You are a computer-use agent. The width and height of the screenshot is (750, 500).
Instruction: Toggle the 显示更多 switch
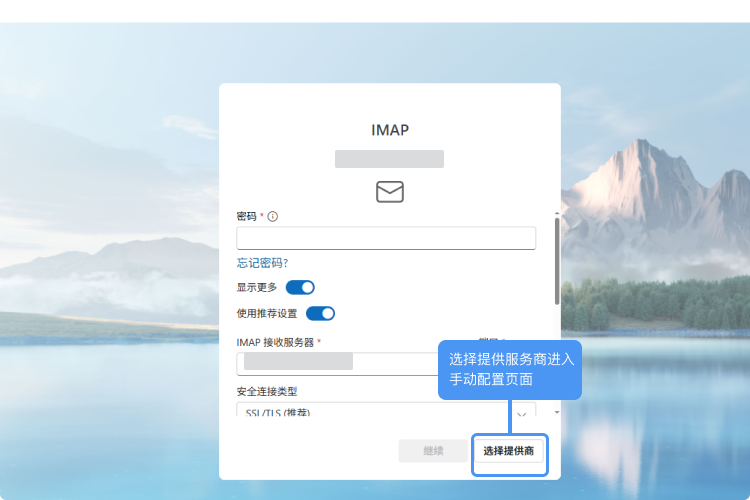(x=300, y=287)
